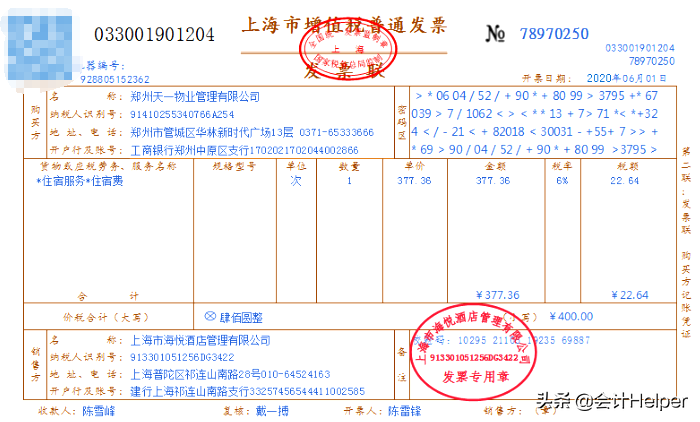This screenshot has height=422, width=700.
Task: Click the pixelated QR code image
Action: (38, 48)
